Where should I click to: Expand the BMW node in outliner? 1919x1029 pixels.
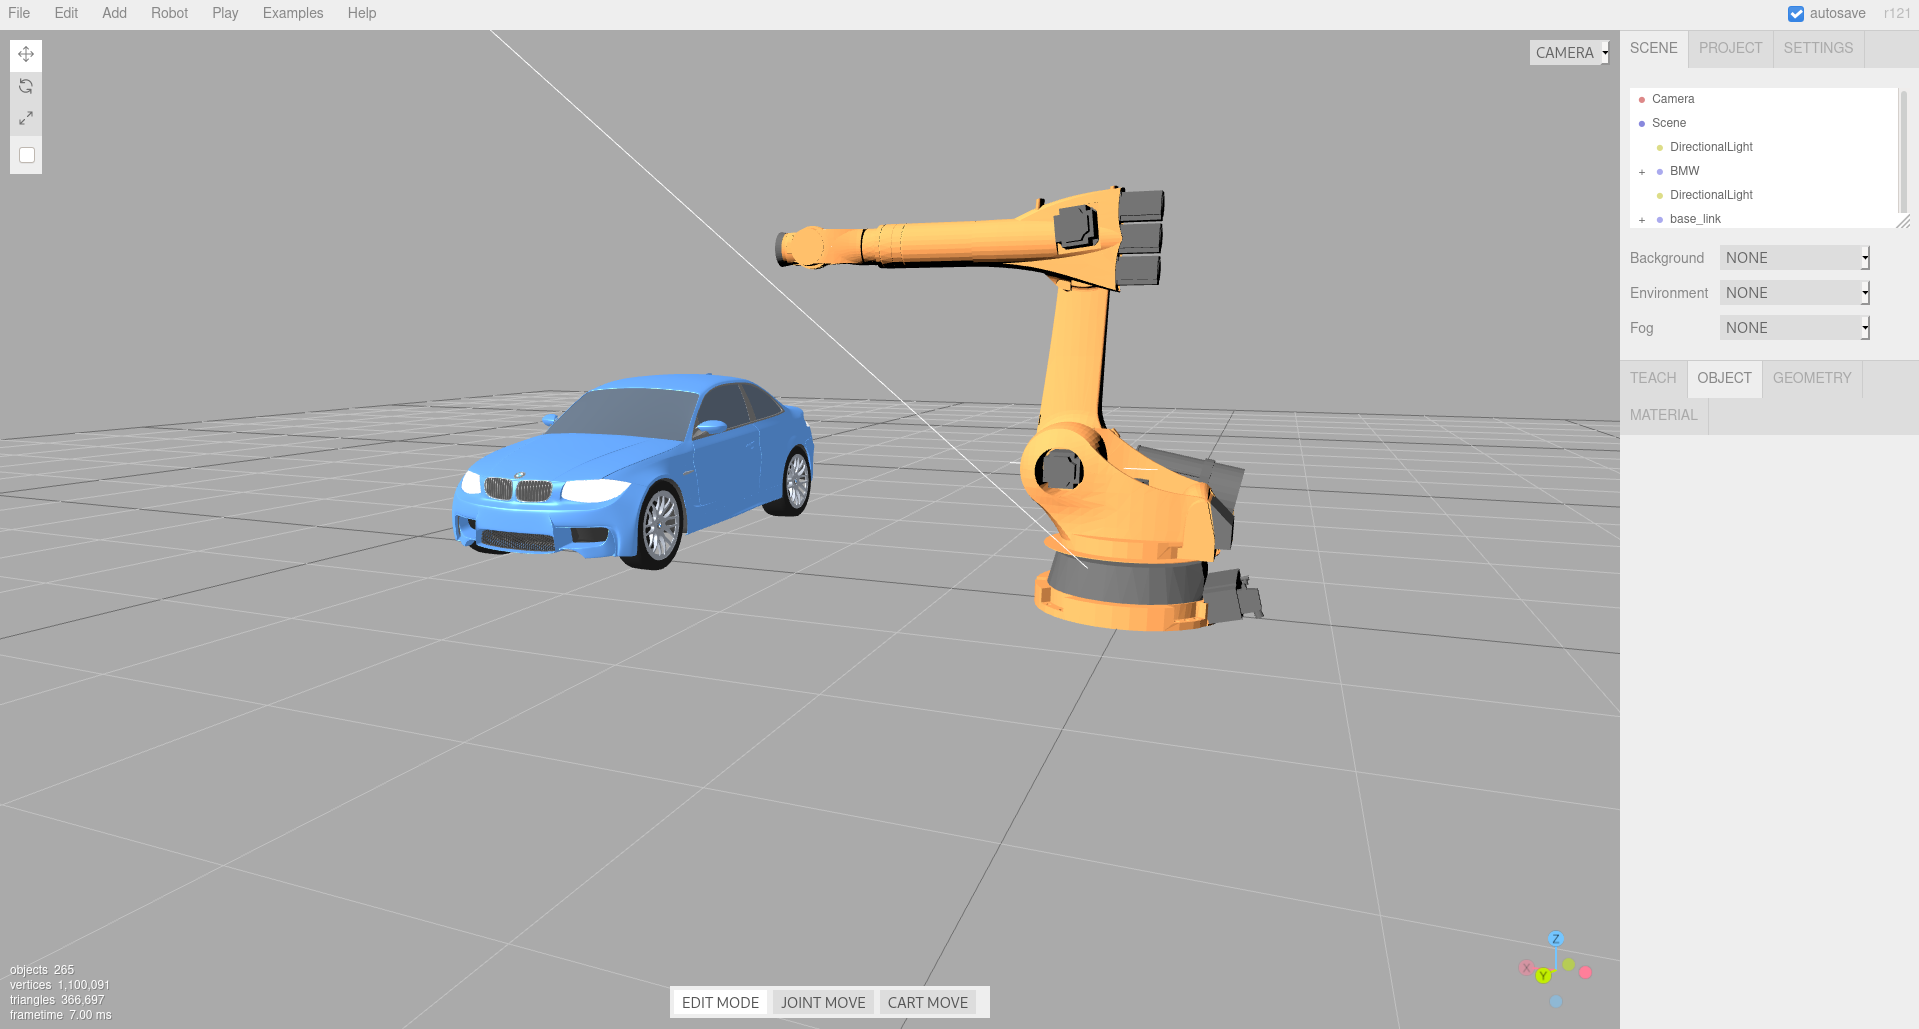pyautogui.click(x=1642, y=172)
